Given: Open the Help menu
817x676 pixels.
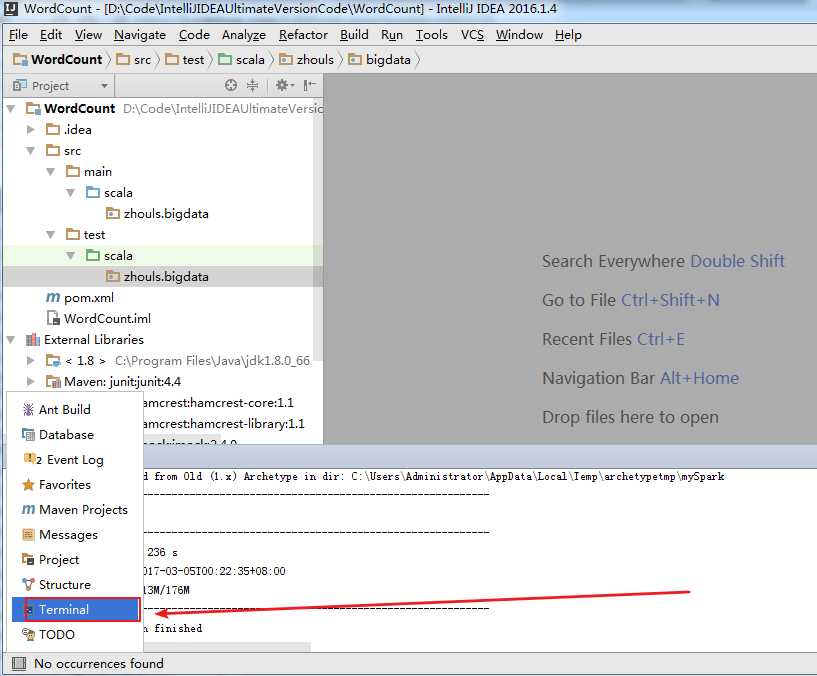Looking at the screenshot, I should [568, 35].
